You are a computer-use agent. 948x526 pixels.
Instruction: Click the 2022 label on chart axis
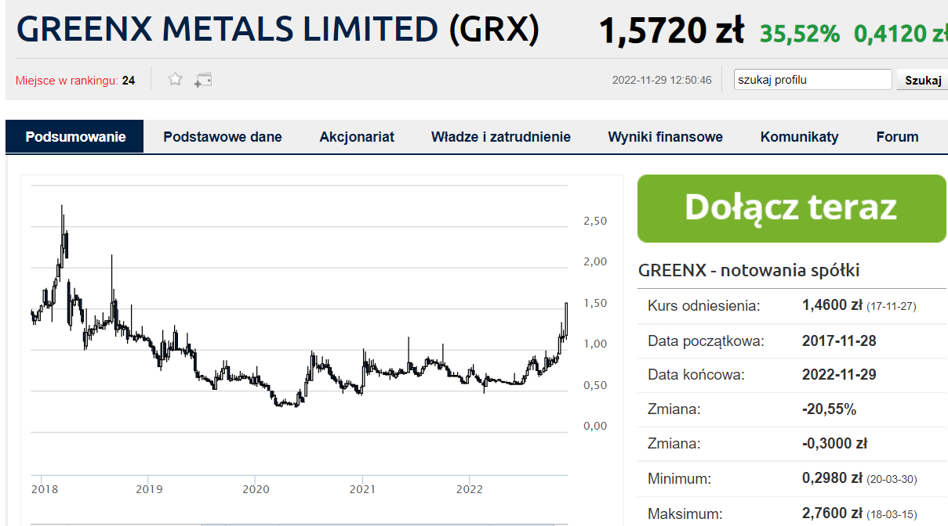coord(469,489)
